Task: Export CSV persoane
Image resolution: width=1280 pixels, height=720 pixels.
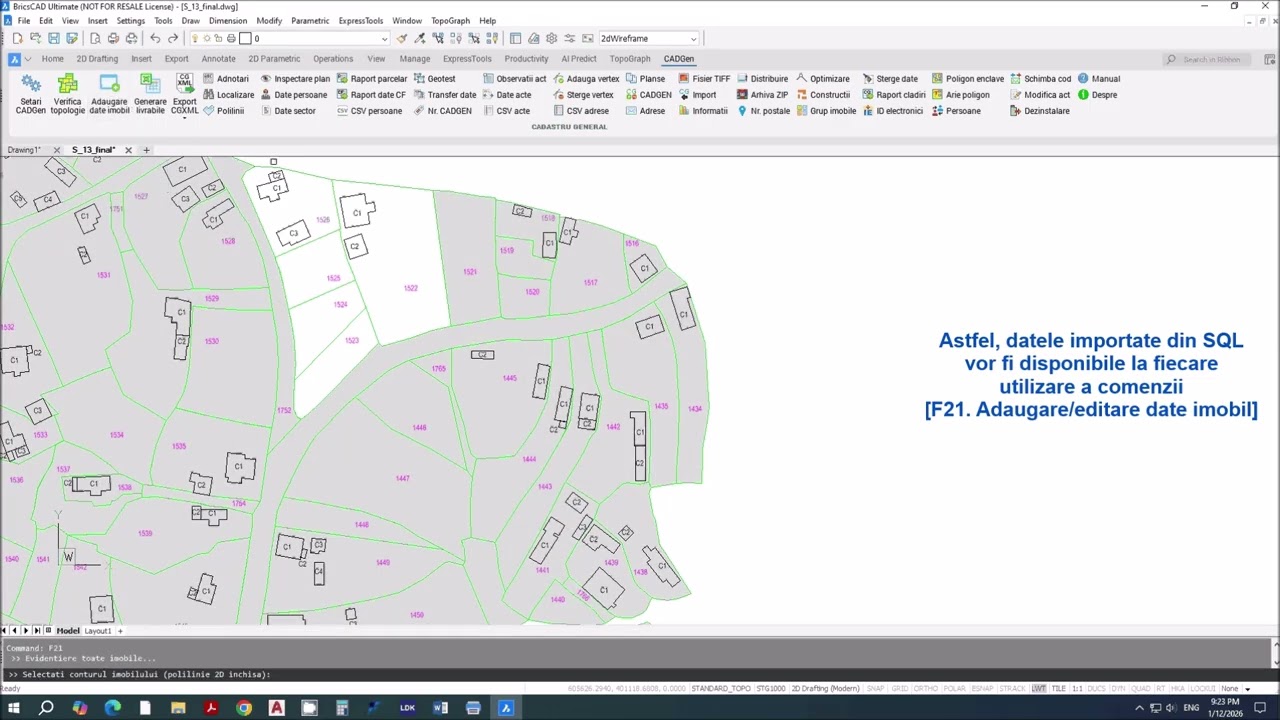Action: click(x=369, y=111)
